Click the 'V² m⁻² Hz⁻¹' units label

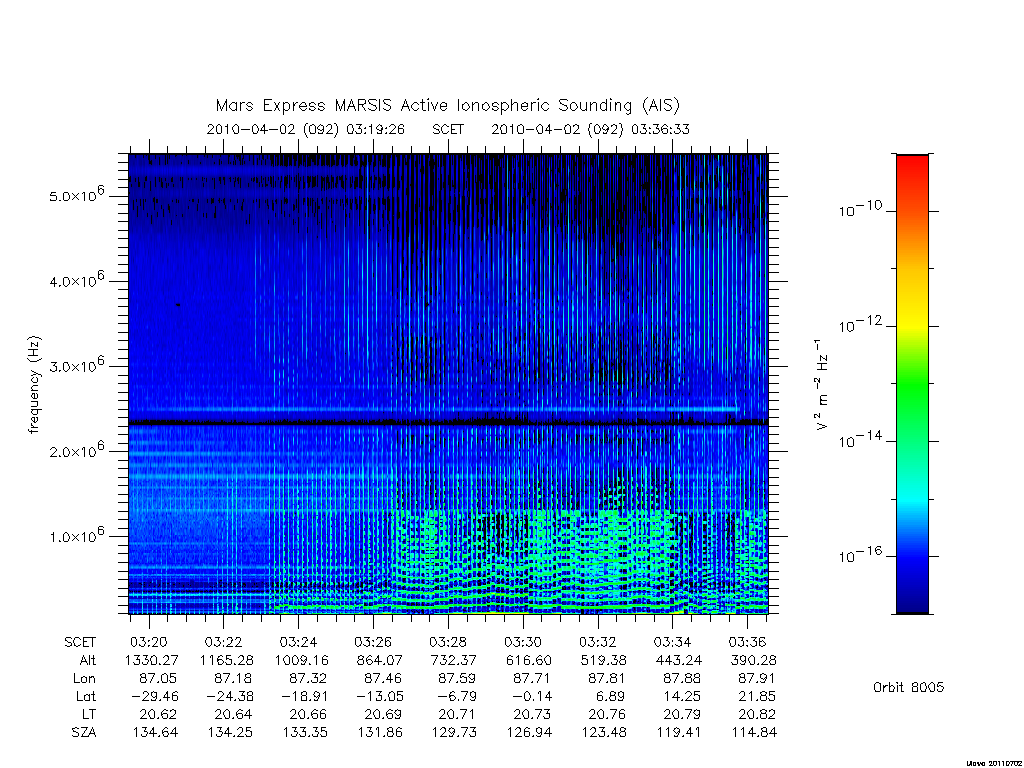coord(822,385)
